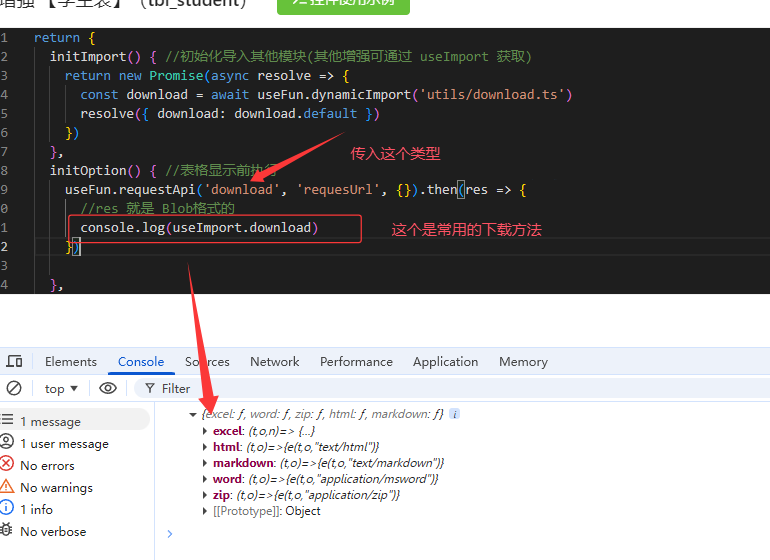Screen dimensions: 770x560
Task: Expand the excel property
Action: (205, 431)
